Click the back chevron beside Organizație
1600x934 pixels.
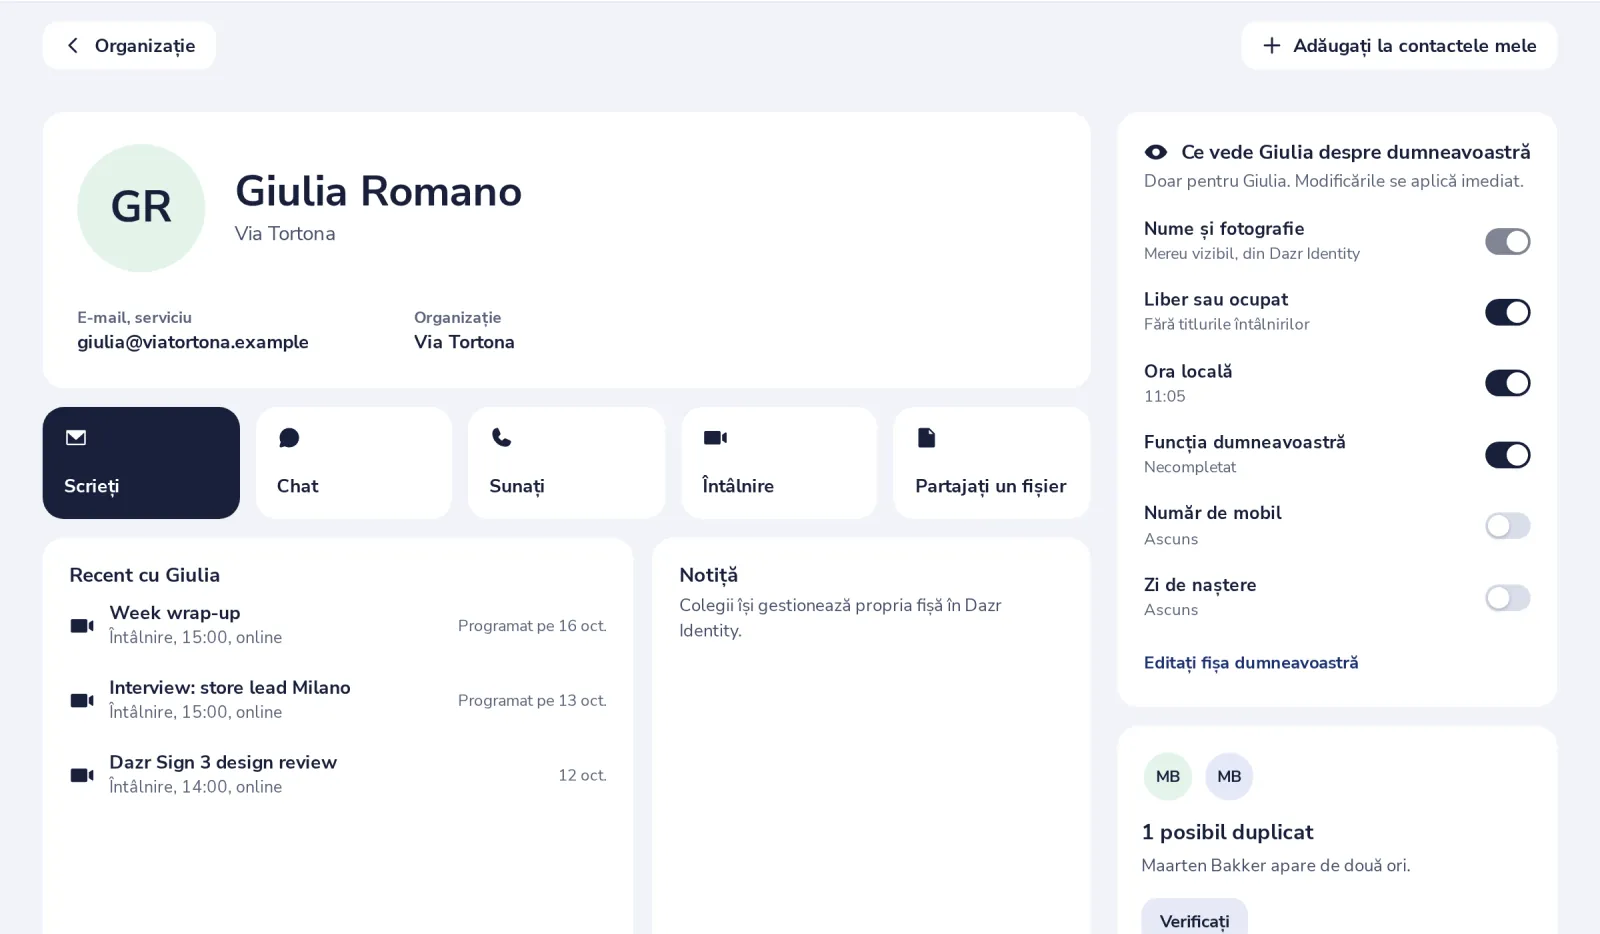[72, 46]
